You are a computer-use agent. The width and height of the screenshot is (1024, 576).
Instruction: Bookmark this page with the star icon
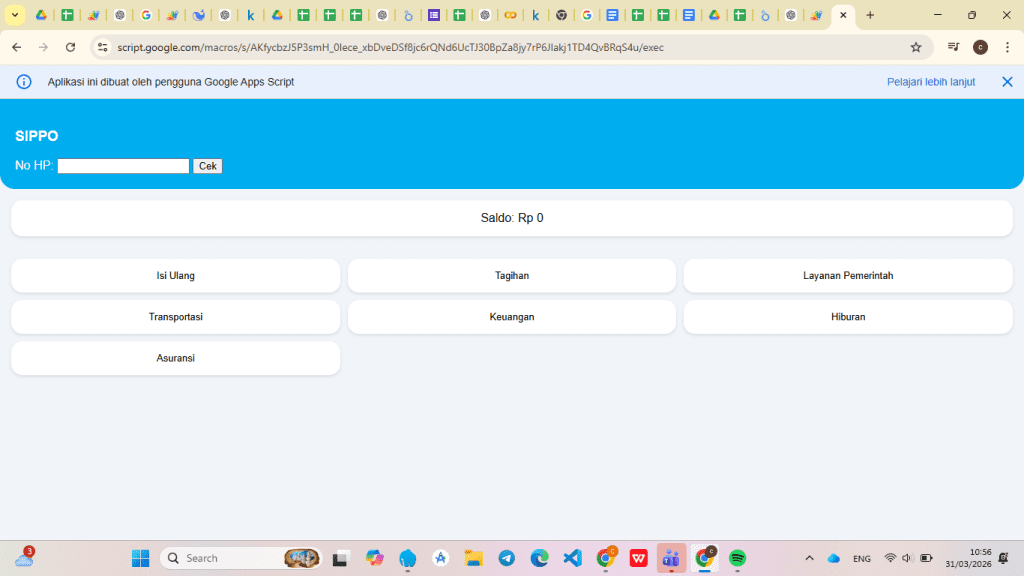(915, 47)
